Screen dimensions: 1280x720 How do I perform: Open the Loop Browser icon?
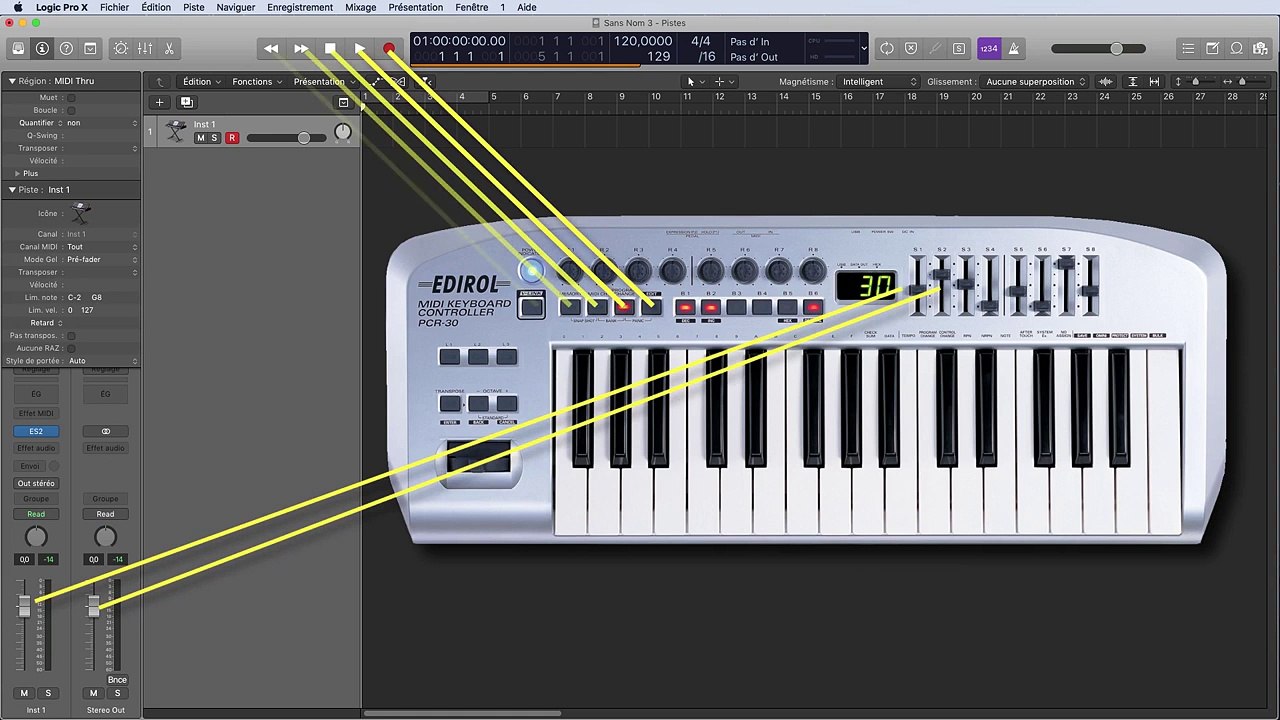(1236, 48)
